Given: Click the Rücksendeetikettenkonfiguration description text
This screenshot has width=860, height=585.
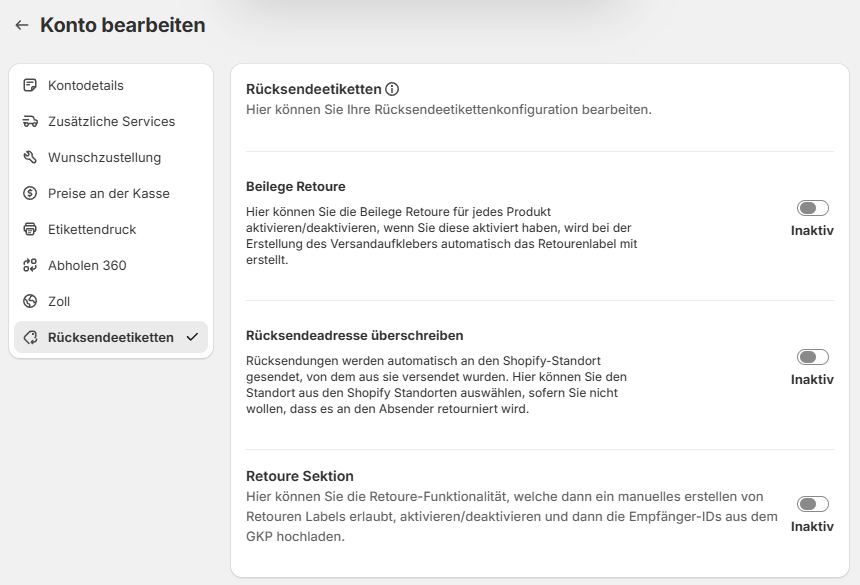Looking at the screenshot, I should (449, 110).
